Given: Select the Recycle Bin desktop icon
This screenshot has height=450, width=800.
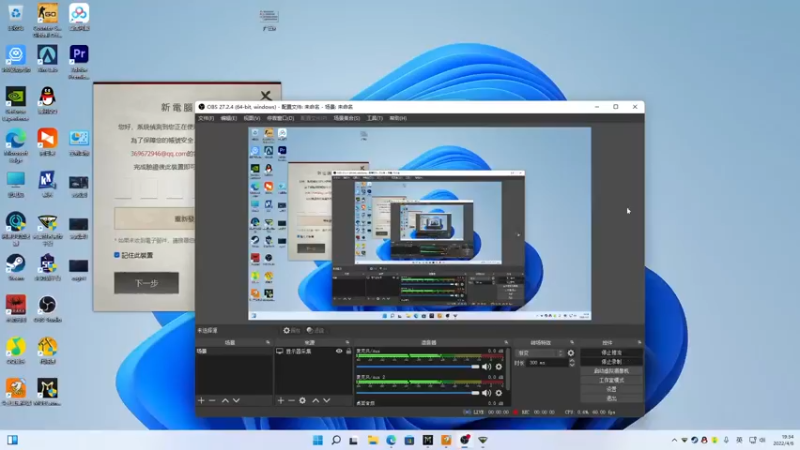Looking at the screenshot, I should 16,17.
